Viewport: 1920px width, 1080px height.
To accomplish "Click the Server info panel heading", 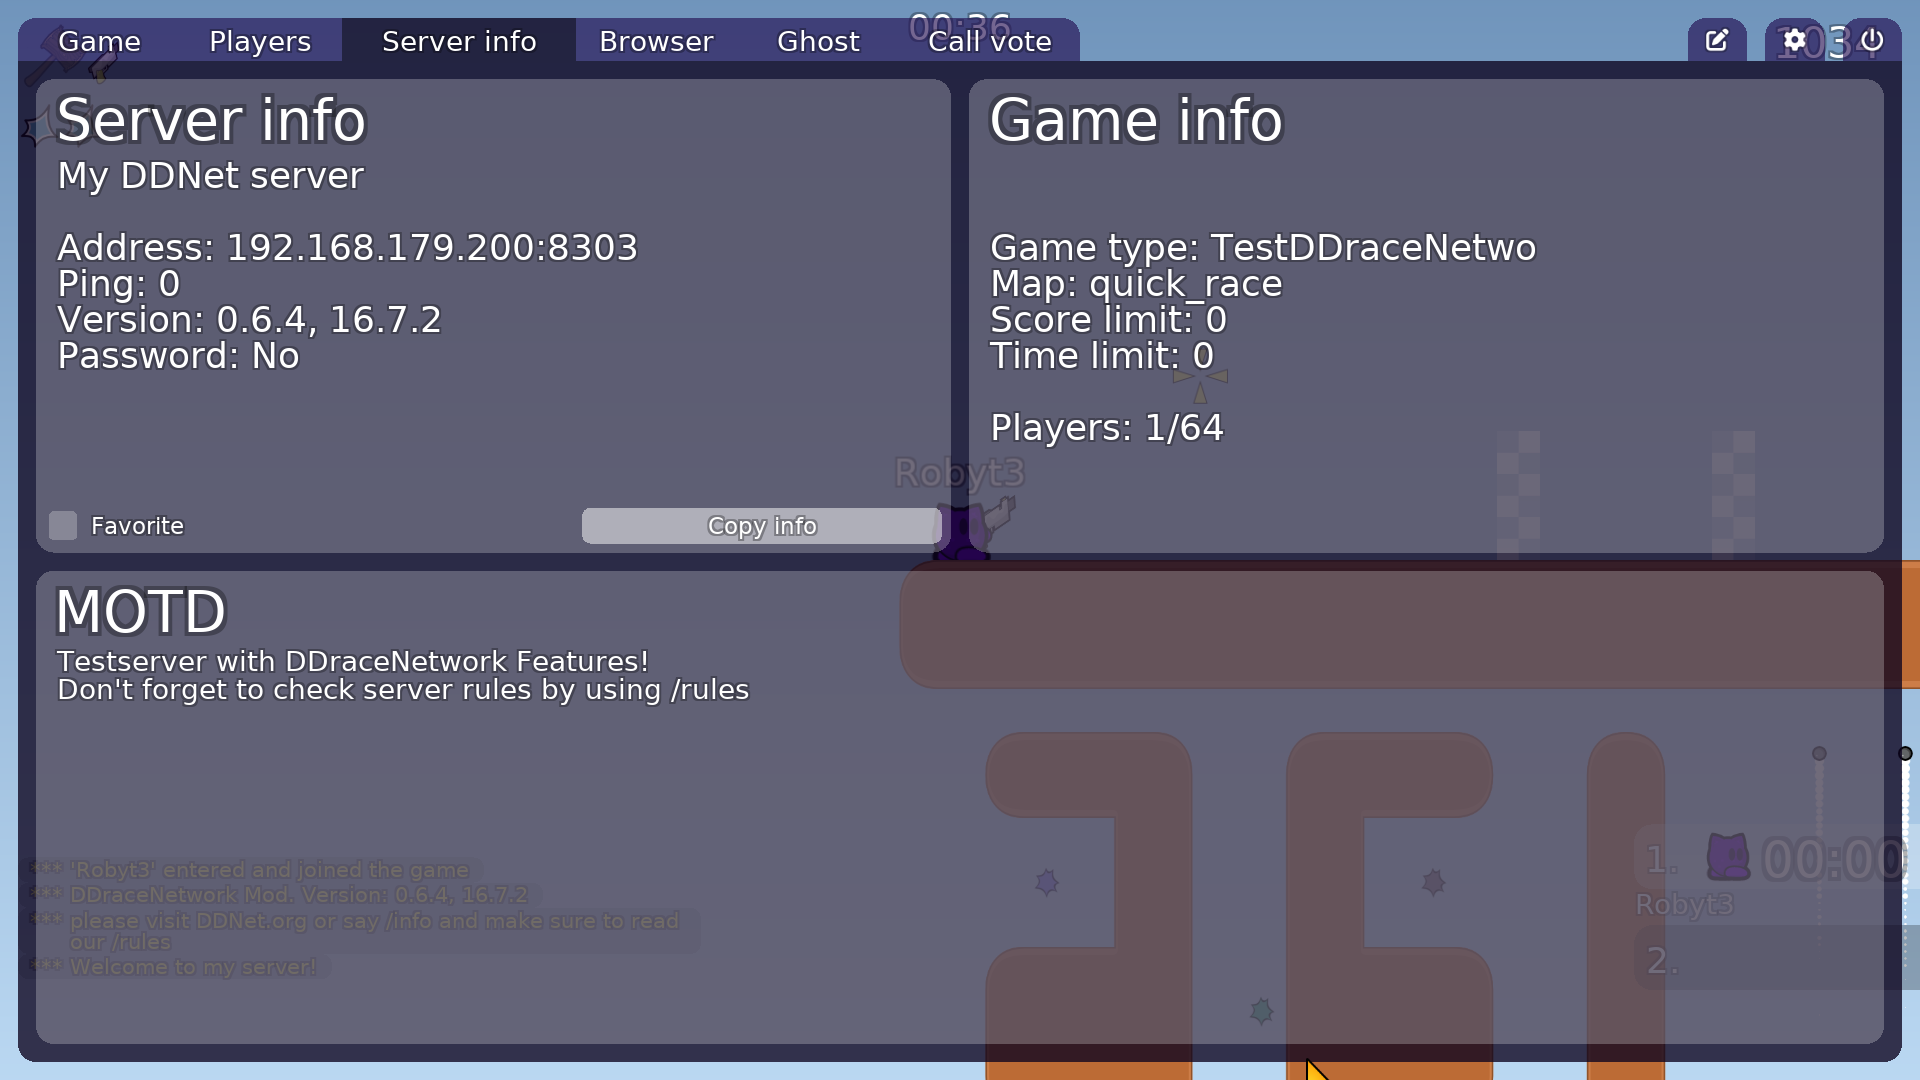I will tap(211, 120).
